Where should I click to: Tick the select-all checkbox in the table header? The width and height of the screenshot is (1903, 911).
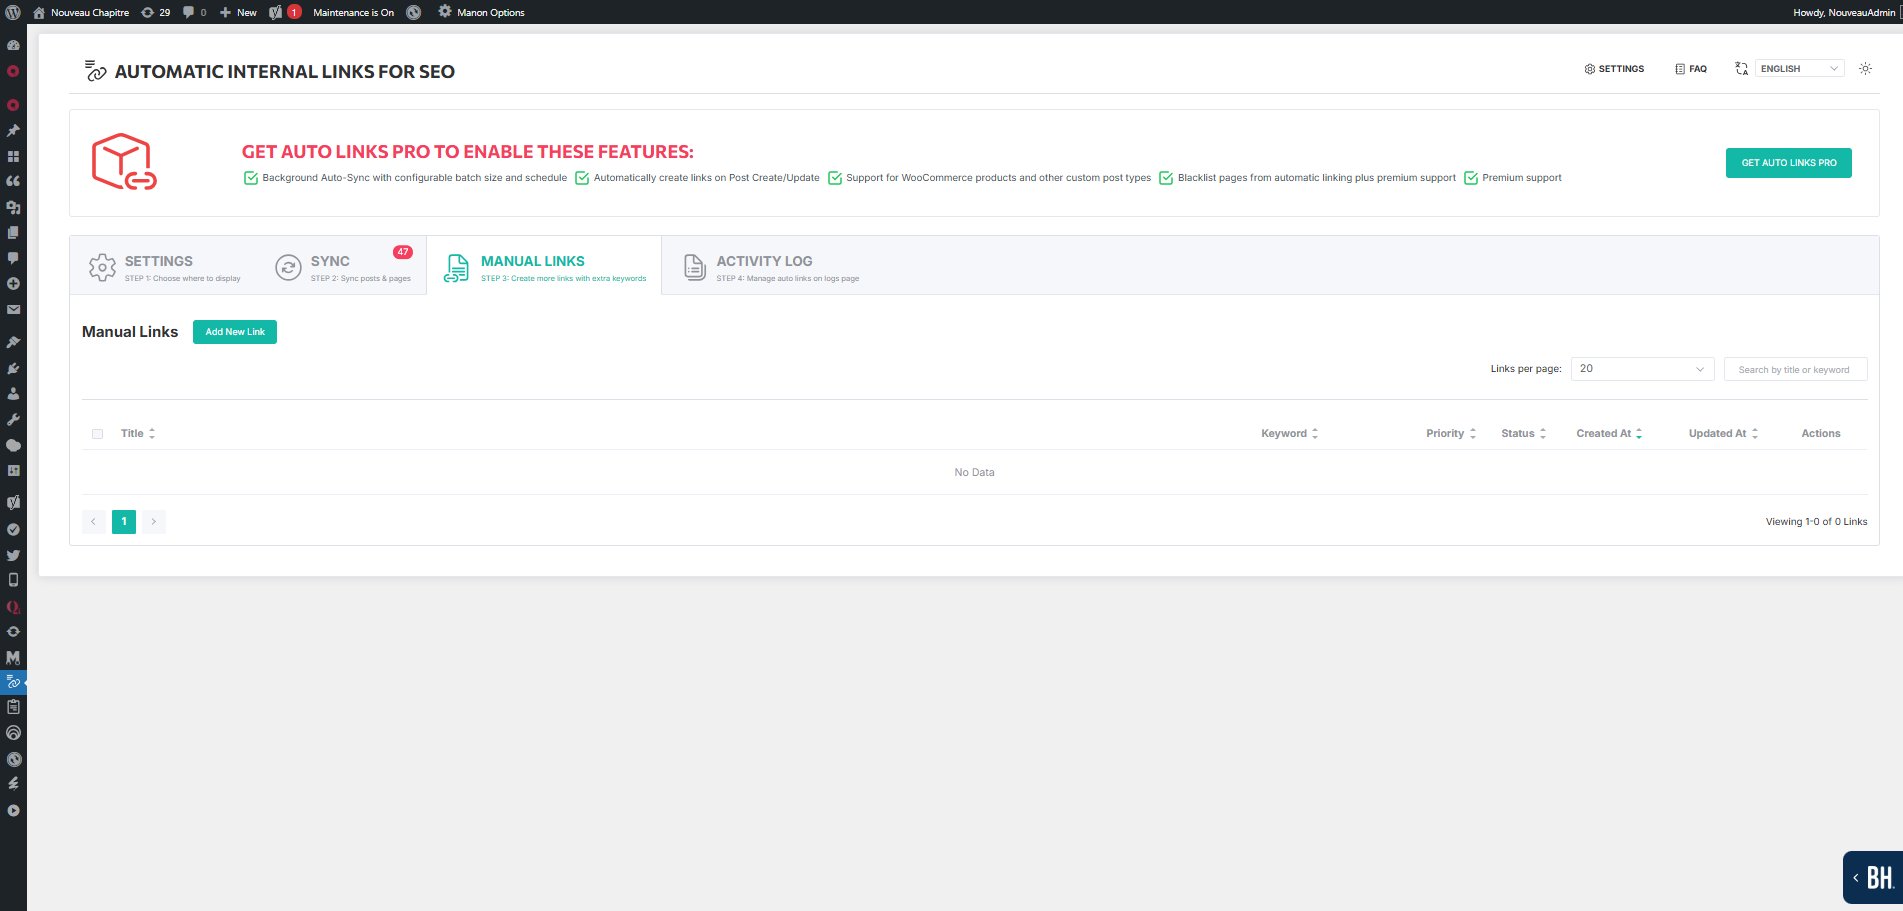tap(97, 433)
